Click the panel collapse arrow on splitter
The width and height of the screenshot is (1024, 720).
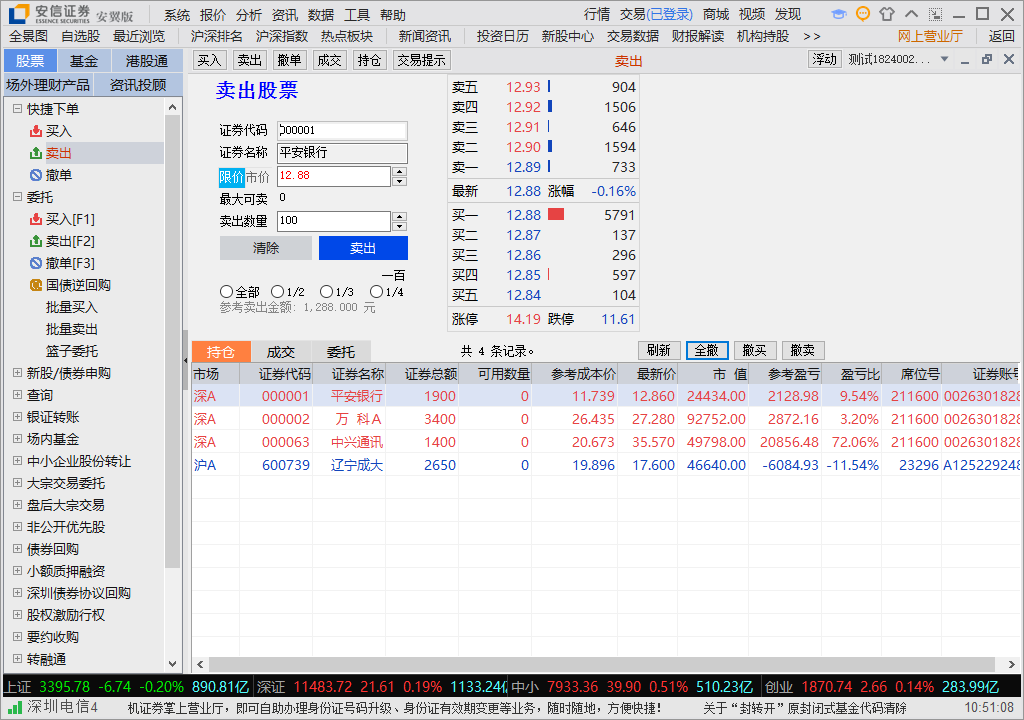(185, 360)
